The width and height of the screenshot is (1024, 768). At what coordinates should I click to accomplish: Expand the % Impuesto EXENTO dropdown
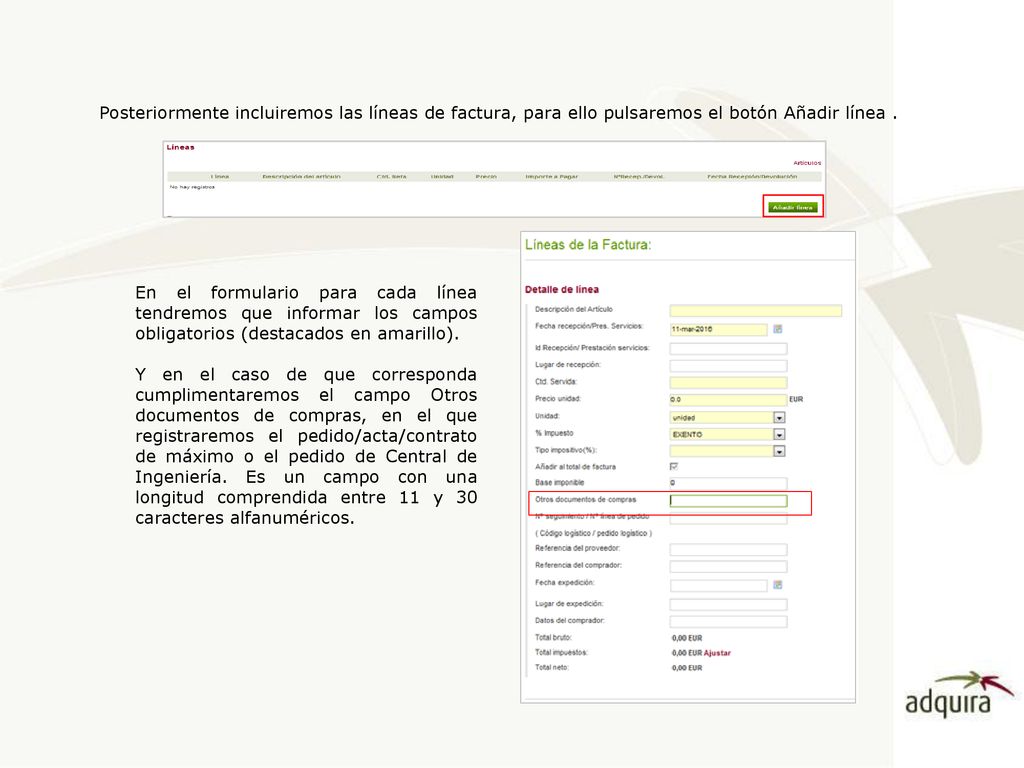coord(778,434)
